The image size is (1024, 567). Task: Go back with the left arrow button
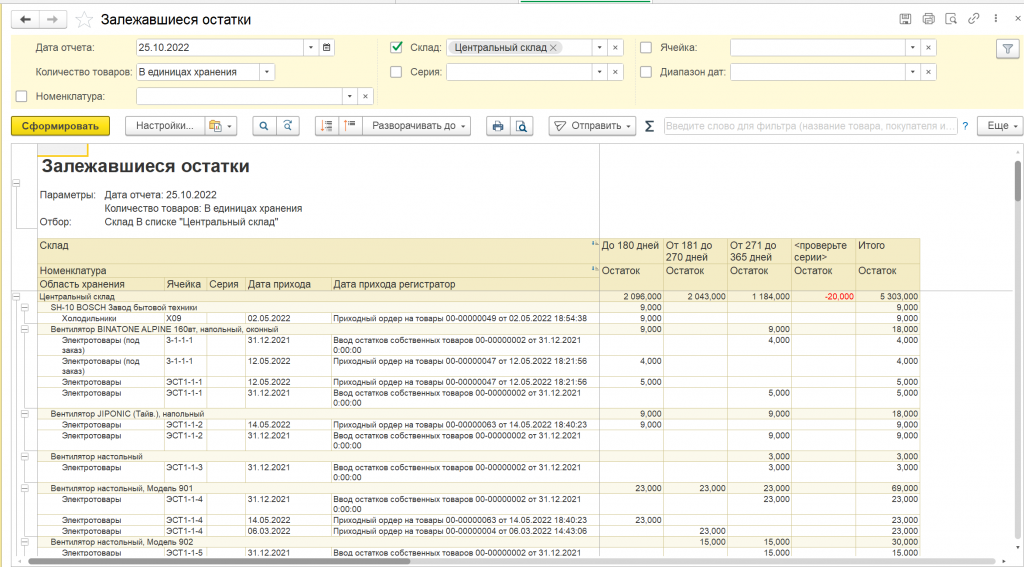[x=25, y=20]
